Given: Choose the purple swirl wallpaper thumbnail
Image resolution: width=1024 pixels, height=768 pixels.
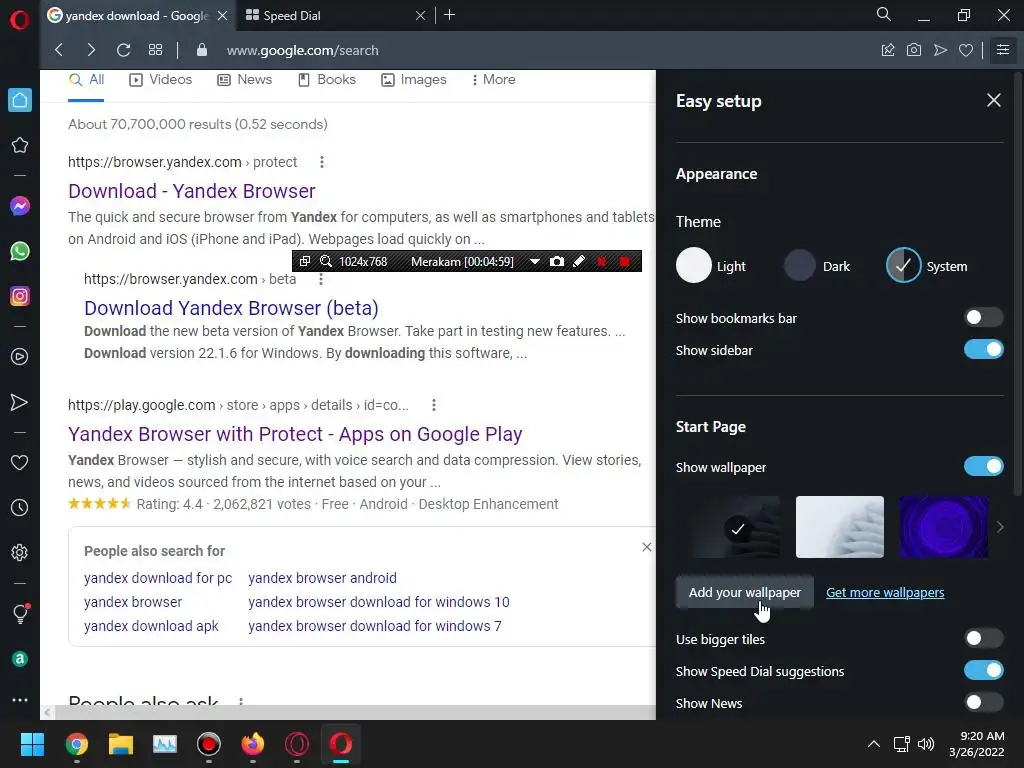Looking at the screenshot, I should click(944, 527).
